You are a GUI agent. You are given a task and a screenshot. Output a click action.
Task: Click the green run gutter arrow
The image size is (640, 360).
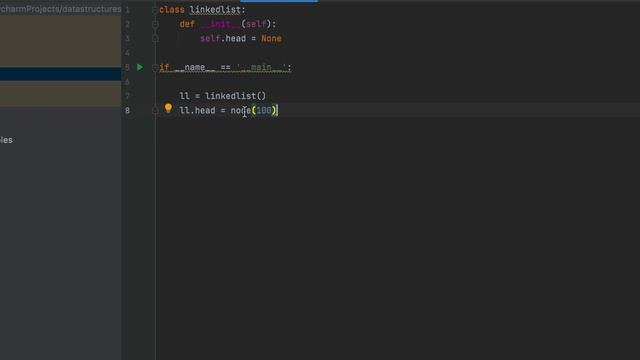(140, 67)
